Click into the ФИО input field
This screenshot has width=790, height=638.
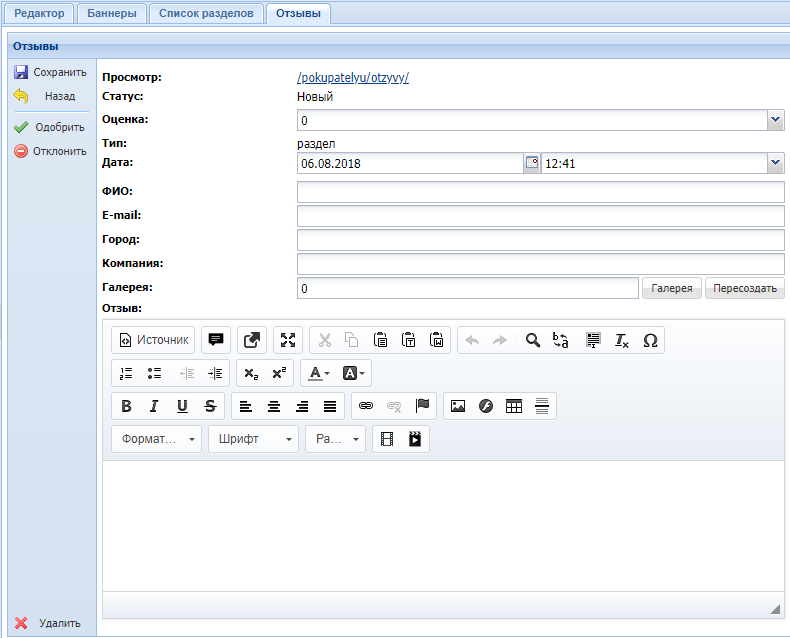541,192
